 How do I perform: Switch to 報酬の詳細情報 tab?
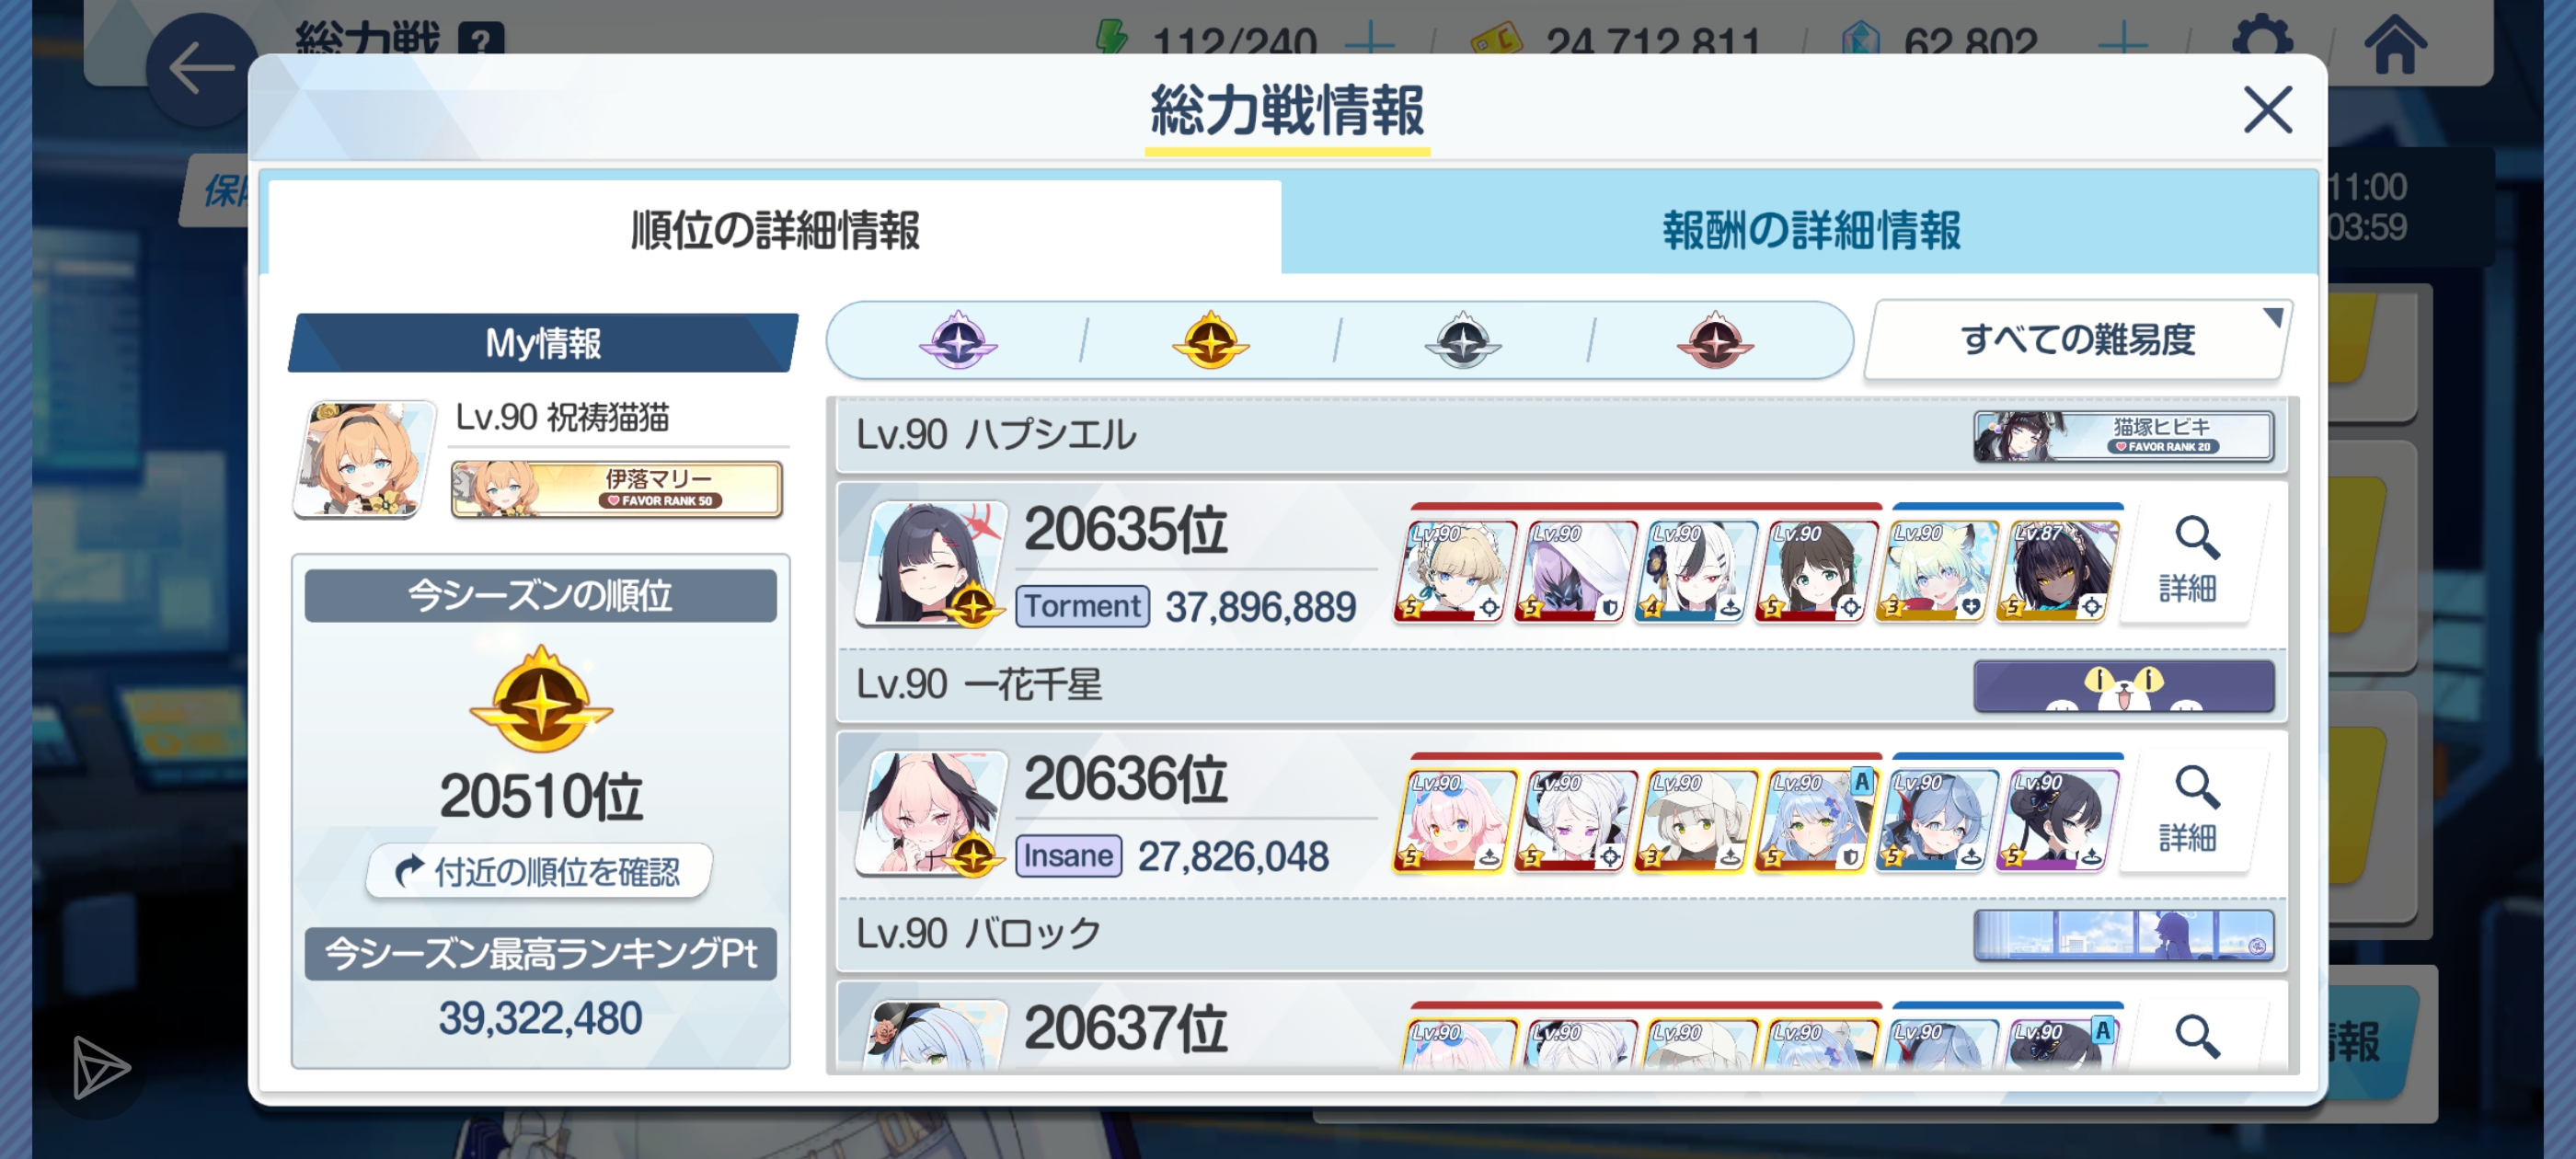tap(1810, 230)
